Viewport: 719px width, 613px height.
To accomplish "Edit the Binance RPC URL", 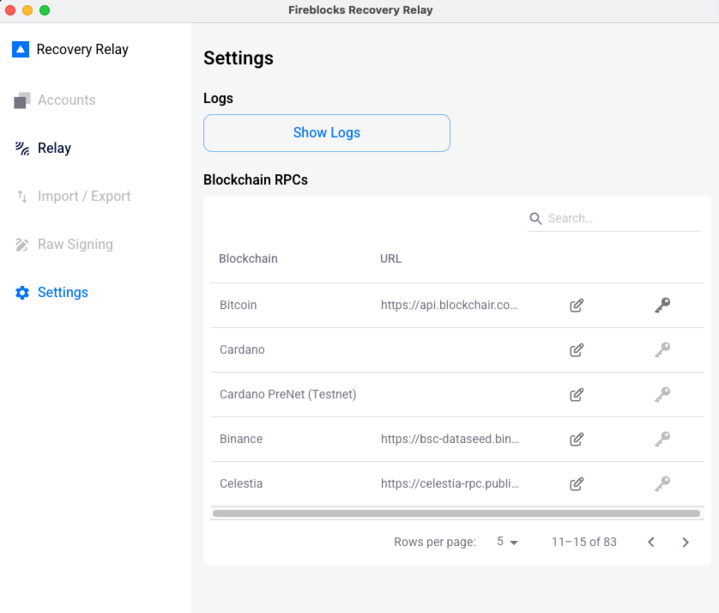I will (576, 439).
